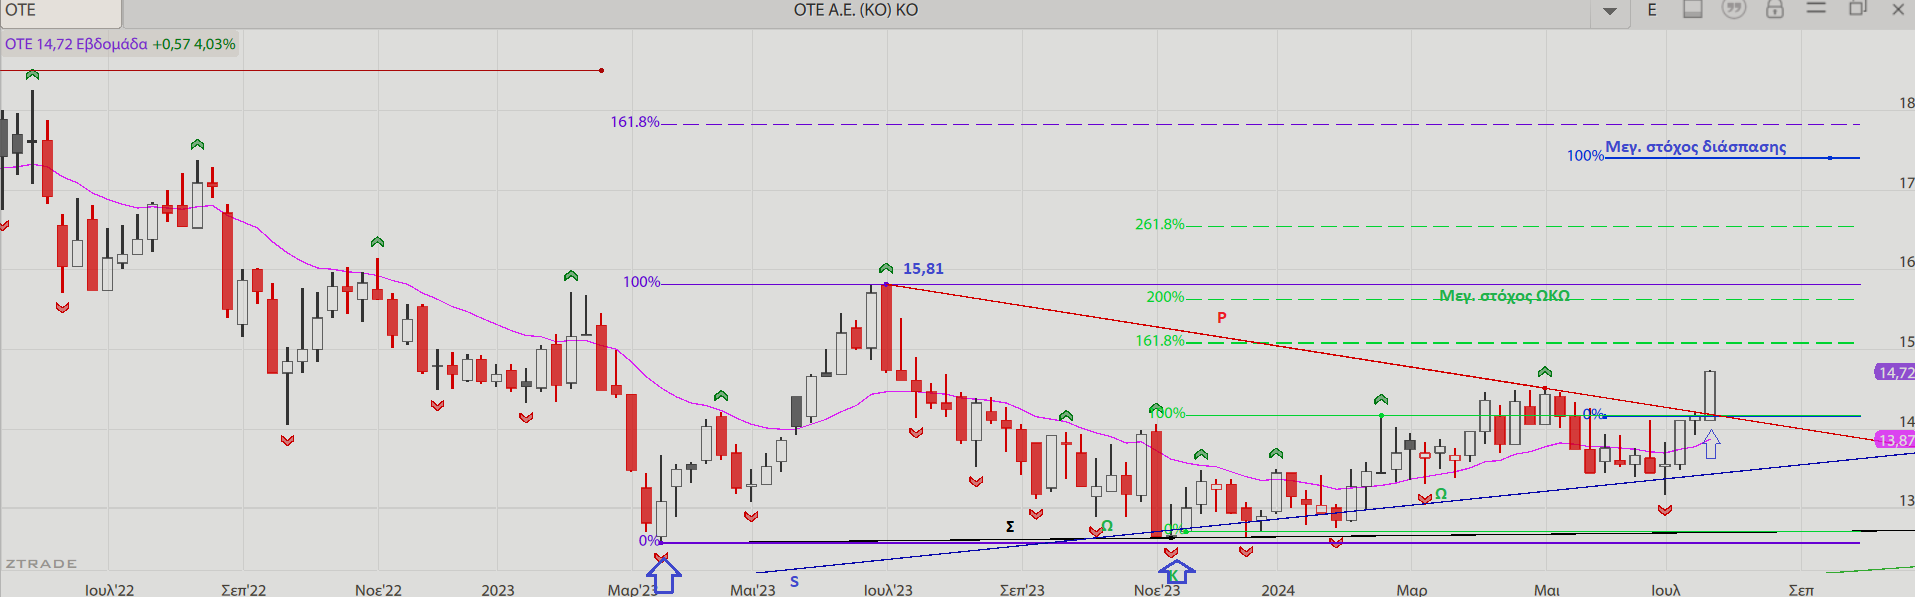Click the large blue up arrow at Μαρ'23

pos(664,576)
